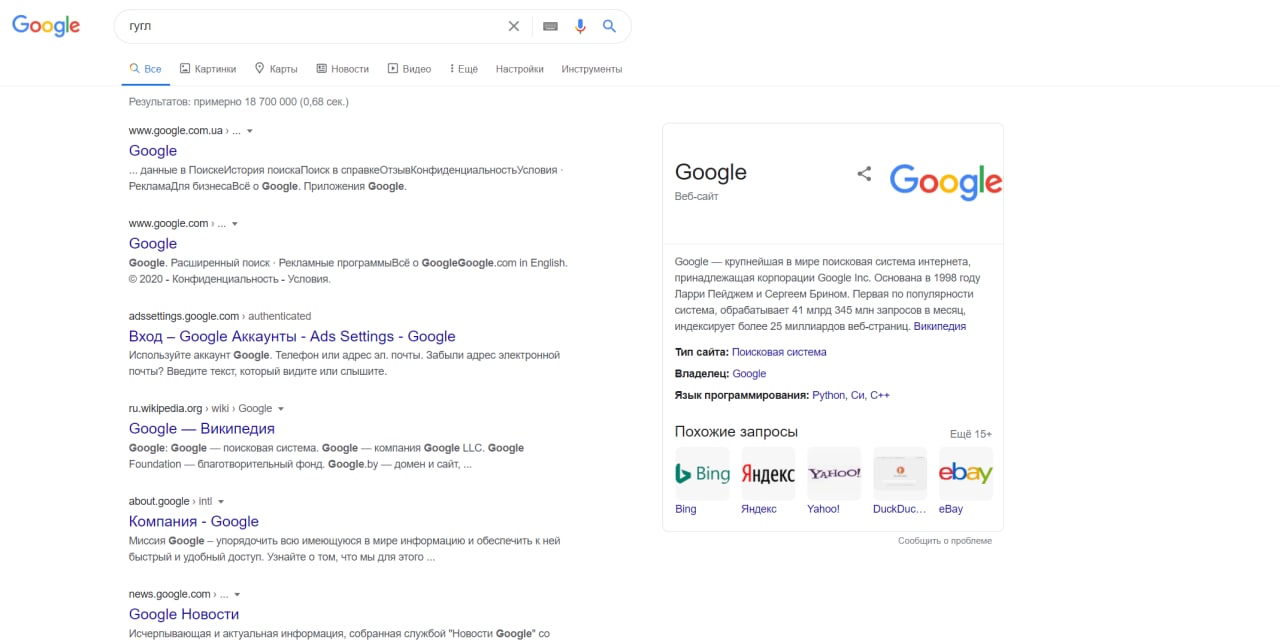
Task: Click the share icon in the Google panel
Action: coord(864,173)
